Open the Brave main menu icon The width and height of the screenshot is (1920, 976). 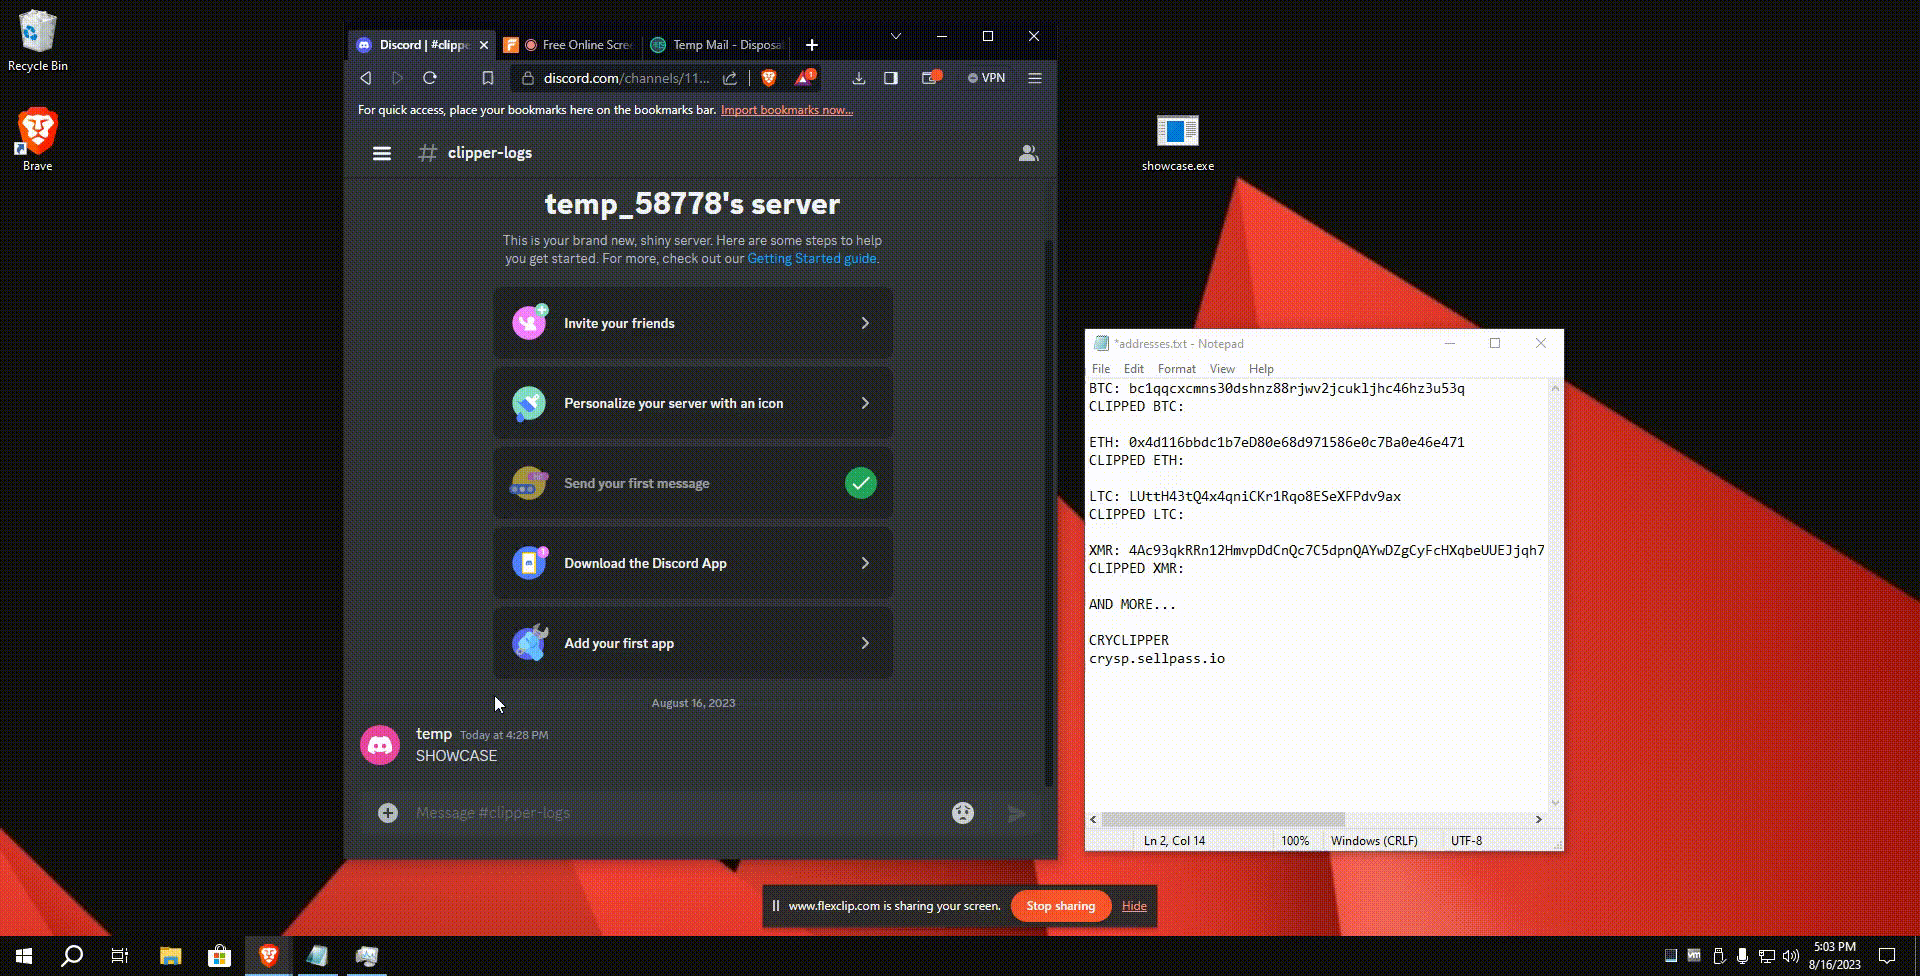click(x=1035, y=78)
